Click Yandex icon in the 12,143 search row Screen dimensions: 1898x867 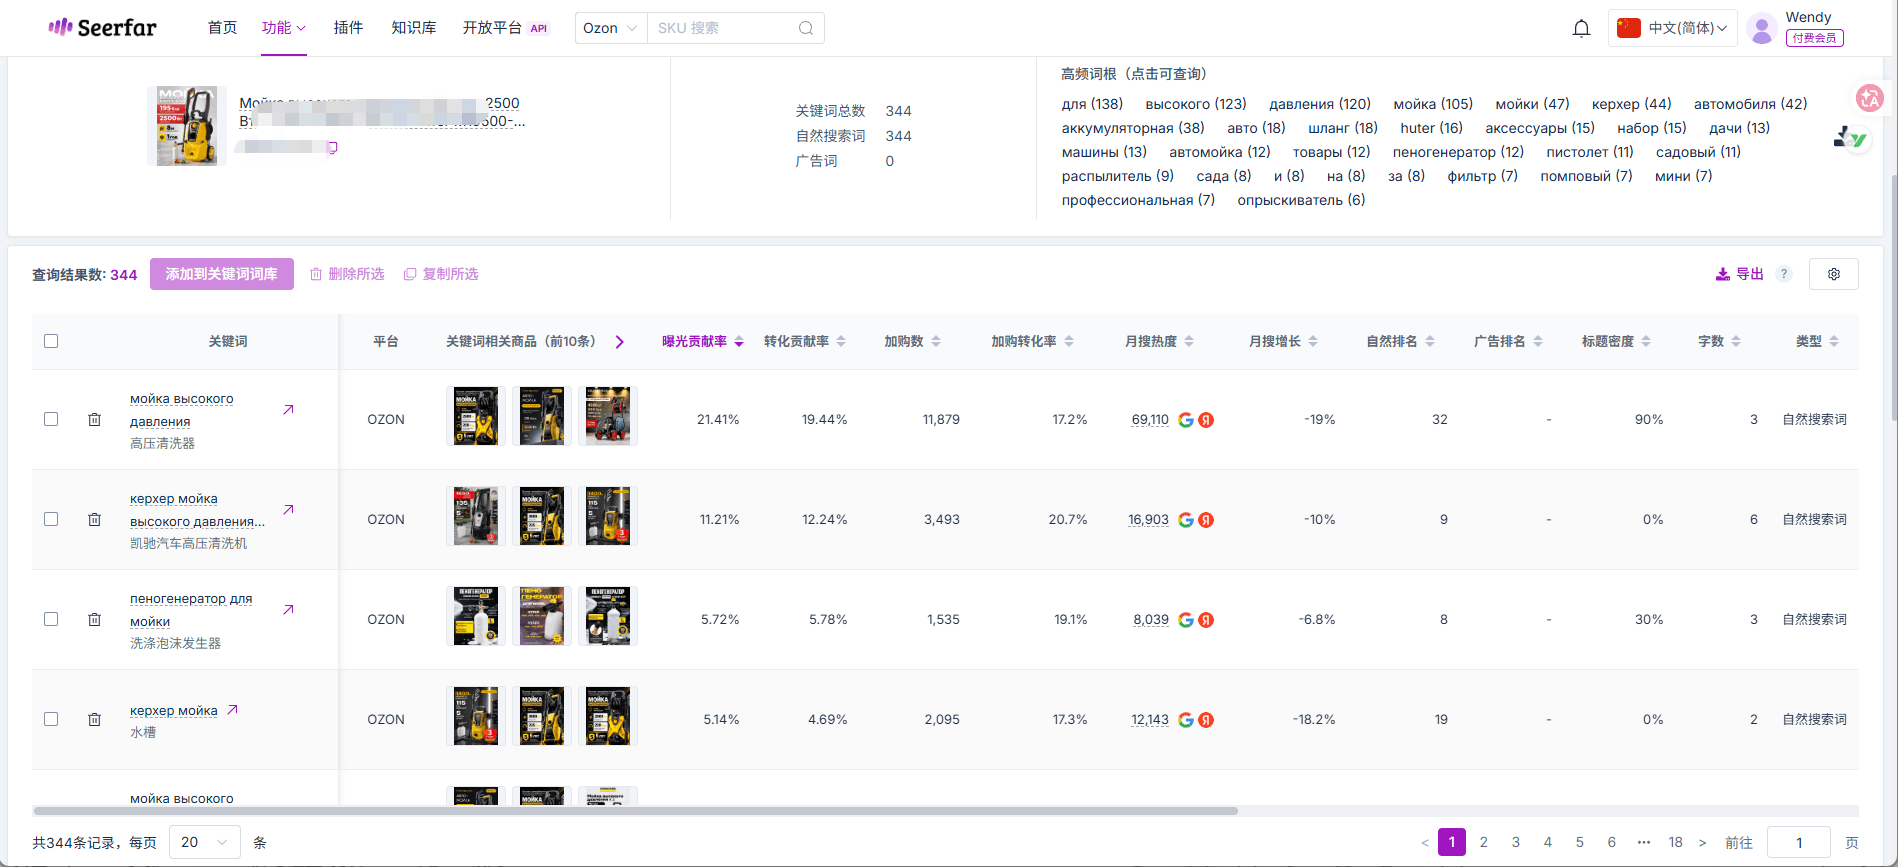[x=1206, y=720]
